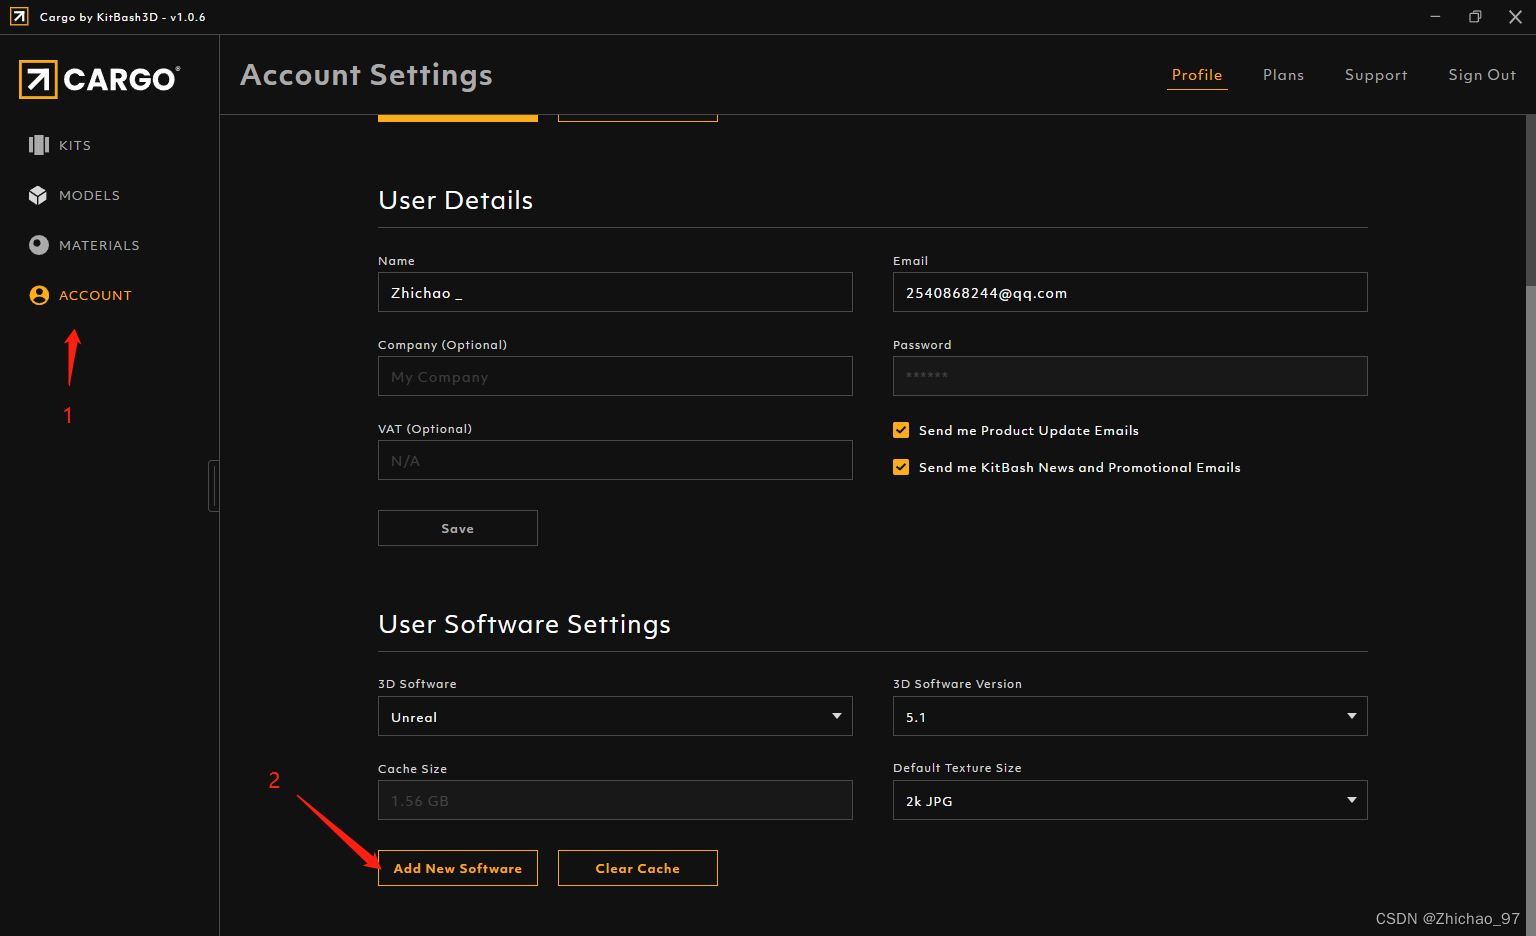This screenshot has height=936, width=1536.
Task: Click the MATERIALS sidebar label
Action: pyautogui.click(x=99, y=245)
